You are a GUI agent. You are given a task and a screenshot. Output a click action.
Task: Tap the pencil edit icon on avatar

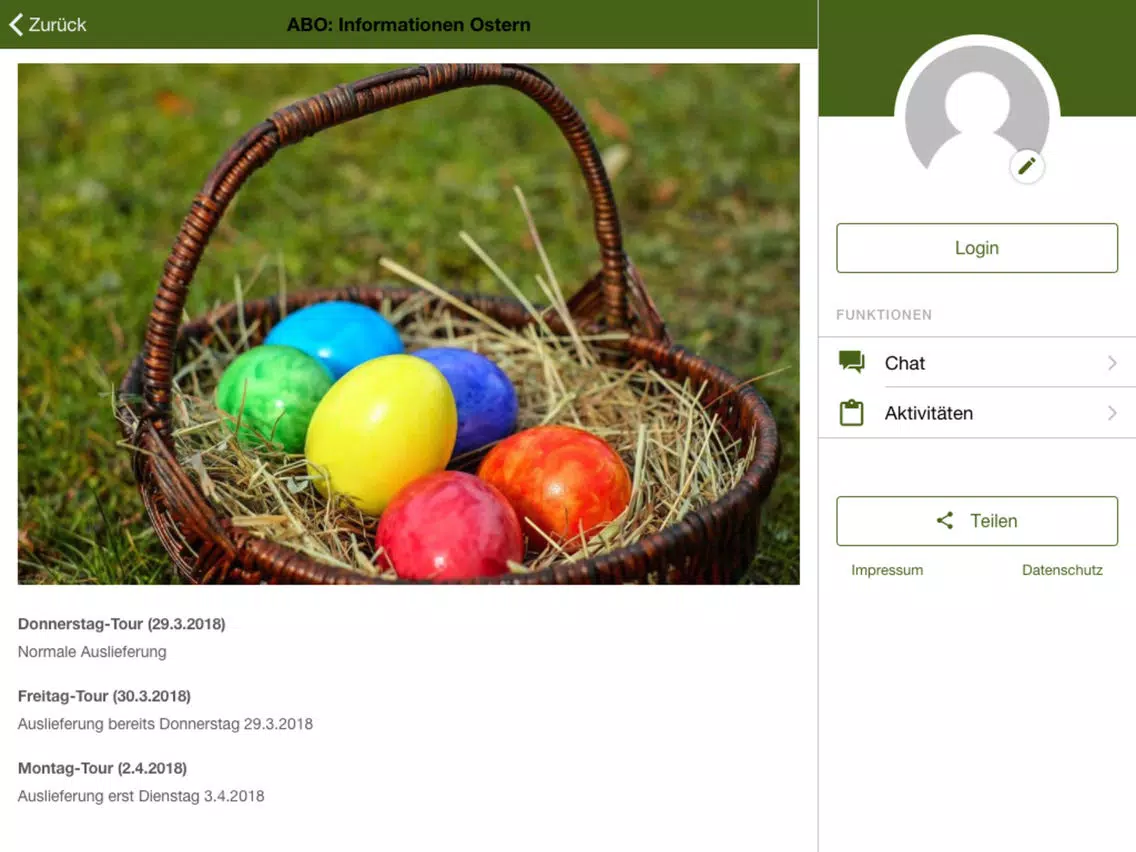point(1027,167)
